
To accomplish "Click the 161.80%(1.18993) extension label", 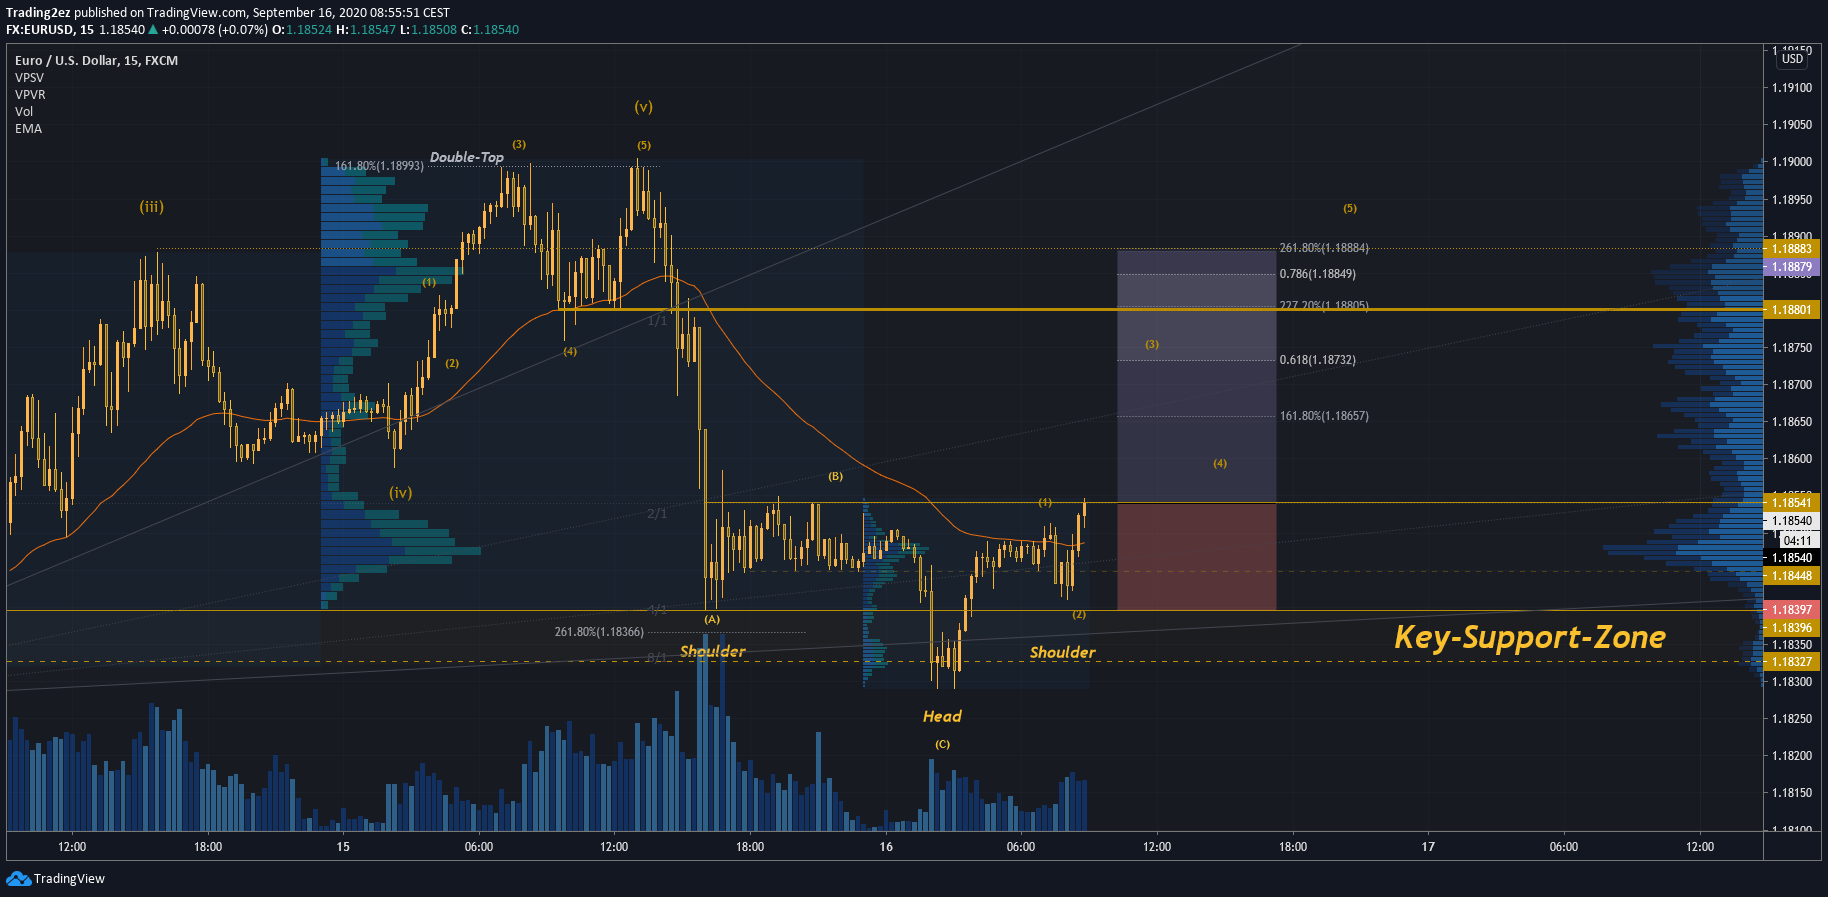I will [x=379, y=166].
